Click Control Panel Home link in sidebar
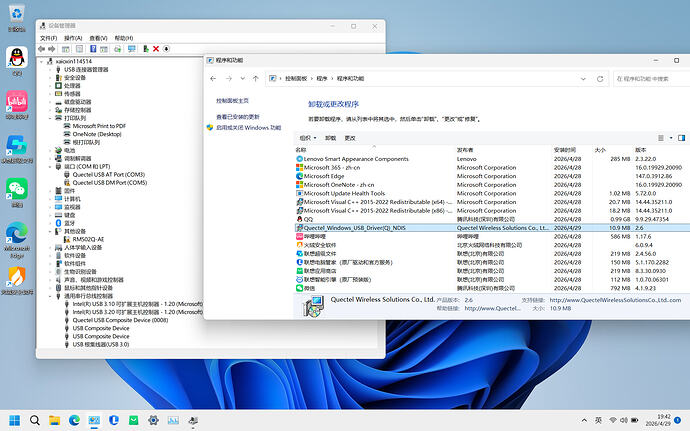Screen dimensions: 690x431 tap(232, 100)
